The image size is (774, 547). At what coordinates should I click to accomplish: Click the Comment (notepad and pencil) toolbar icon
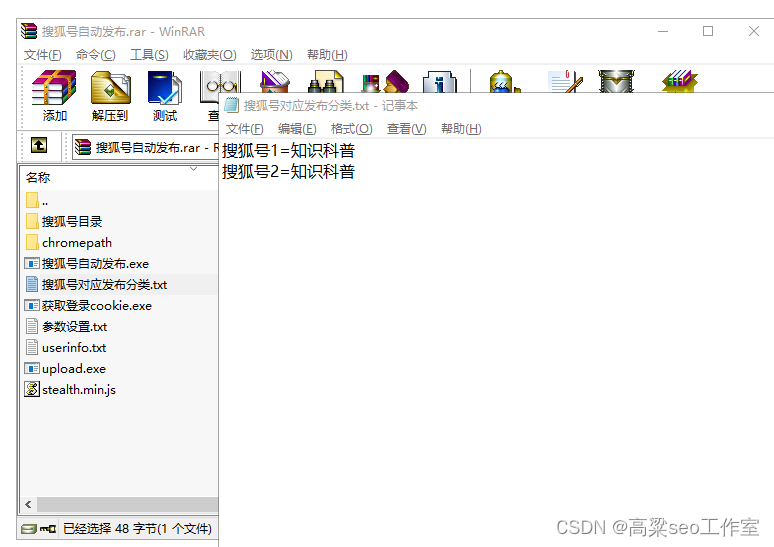pos(566,81)
